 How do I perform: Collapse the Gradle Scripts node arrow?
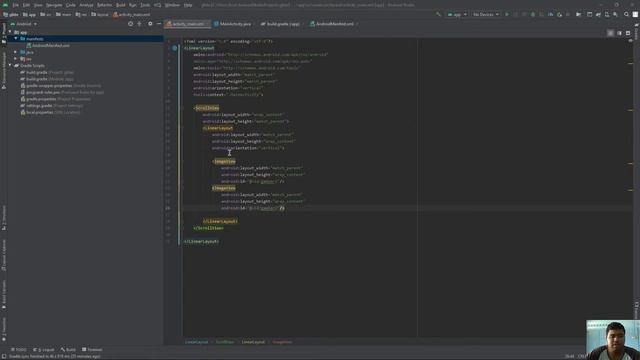[10, 65]
